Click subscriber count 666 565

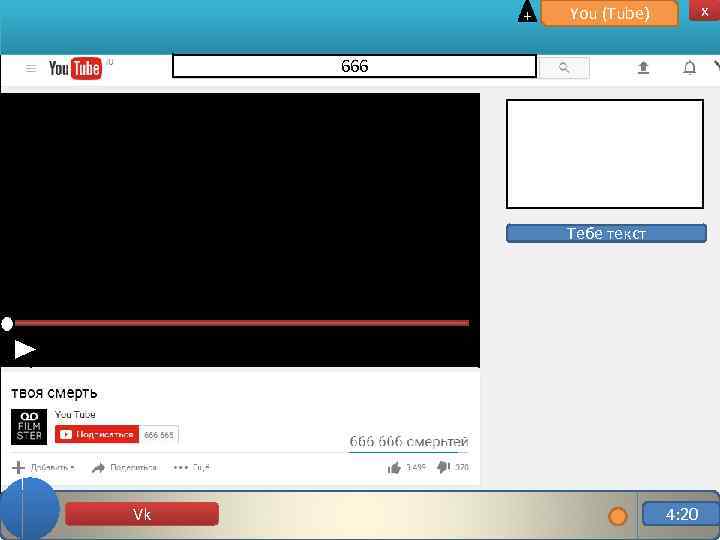[x=159, y=435]
